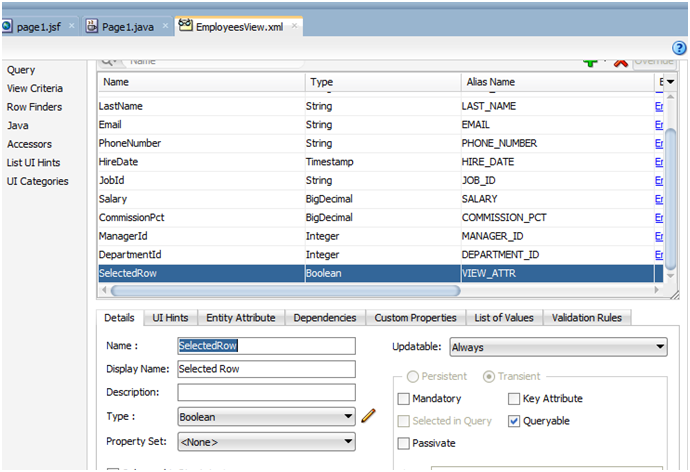
Task: Enable the Passivate checkbox
Action: tap(403, 443)
